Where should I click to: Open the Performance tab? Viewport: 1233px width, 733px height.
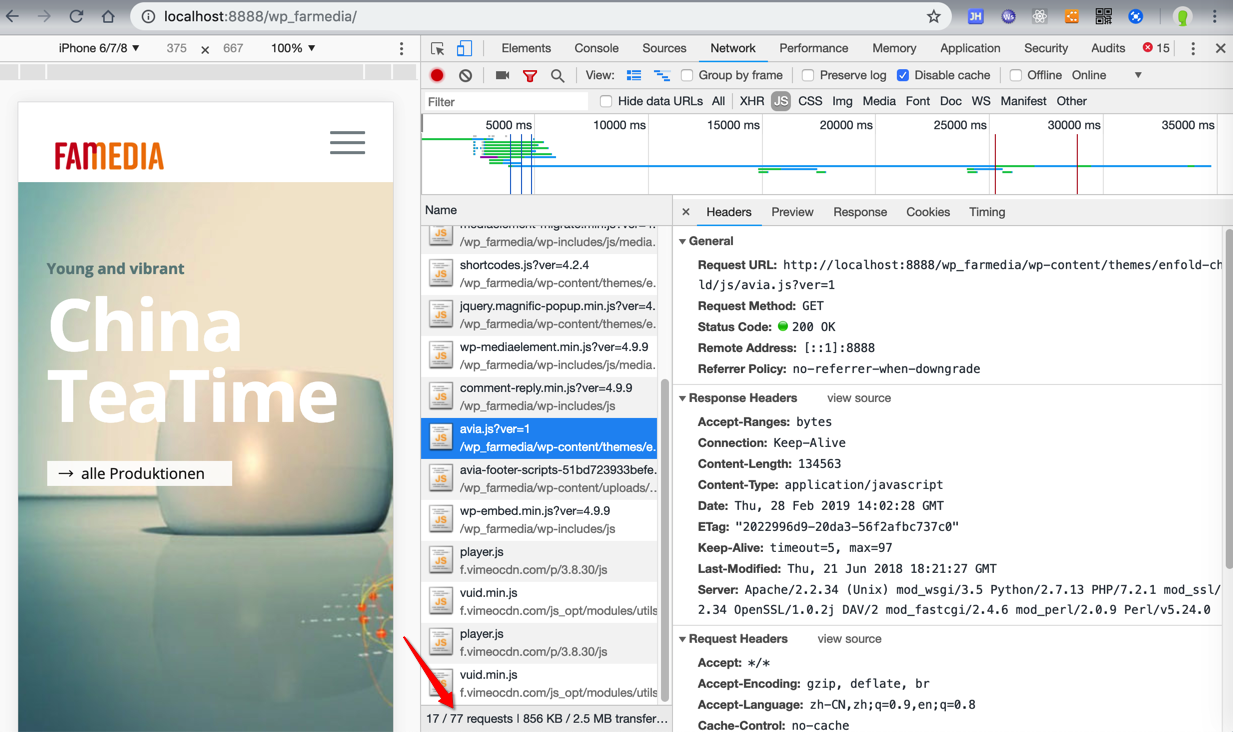tap(813, 48)
